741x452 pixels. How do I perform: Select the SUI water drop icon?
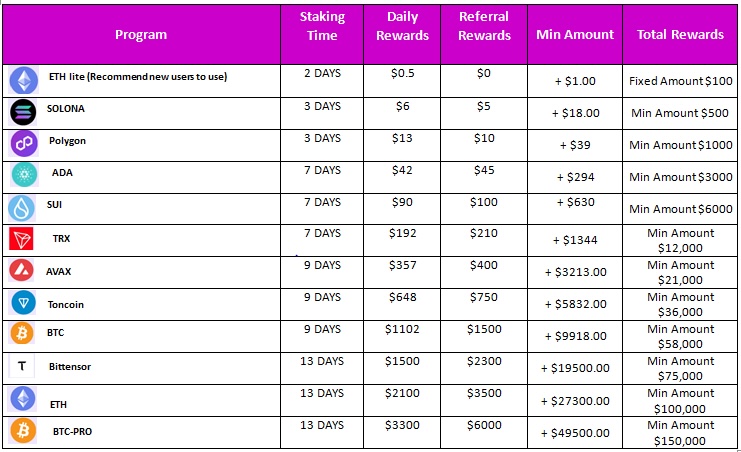[x=22, y=207]
